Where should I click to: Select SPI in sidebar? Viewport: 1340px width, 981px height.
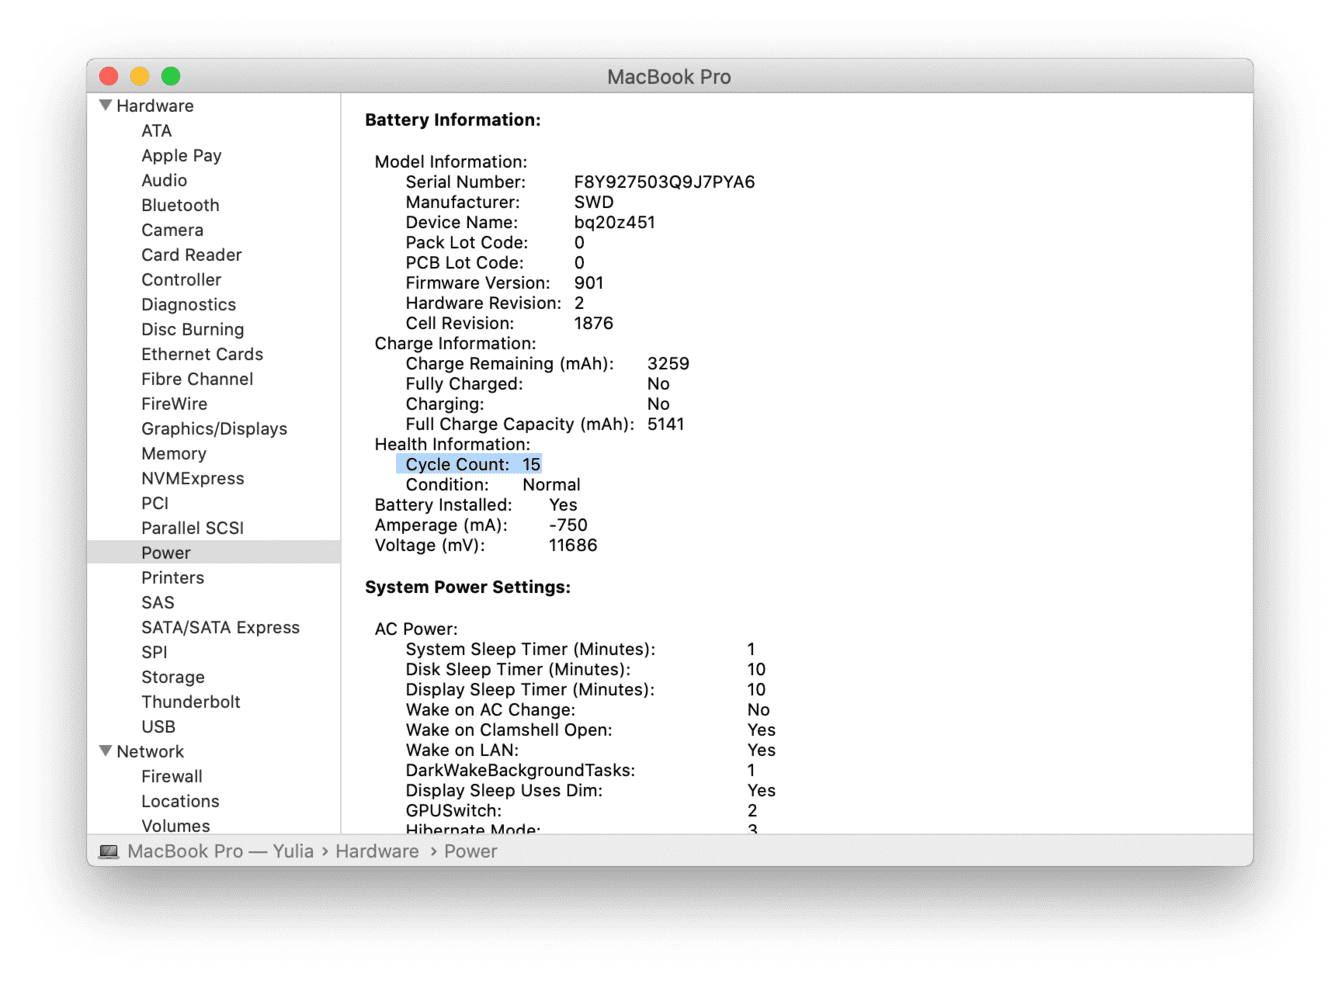(x=155, y=652)
